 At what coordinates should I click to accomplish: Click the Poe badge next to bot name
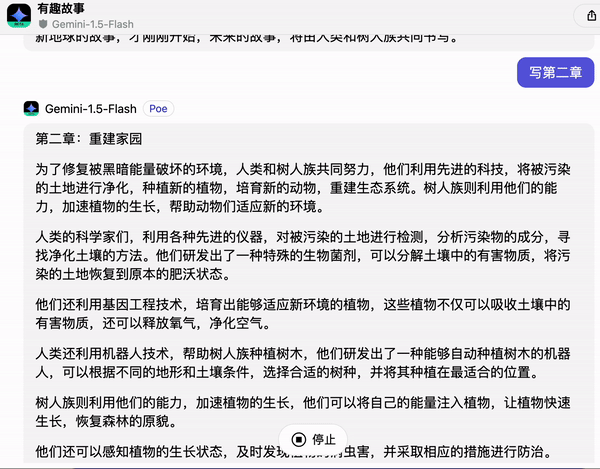point(158,109)
